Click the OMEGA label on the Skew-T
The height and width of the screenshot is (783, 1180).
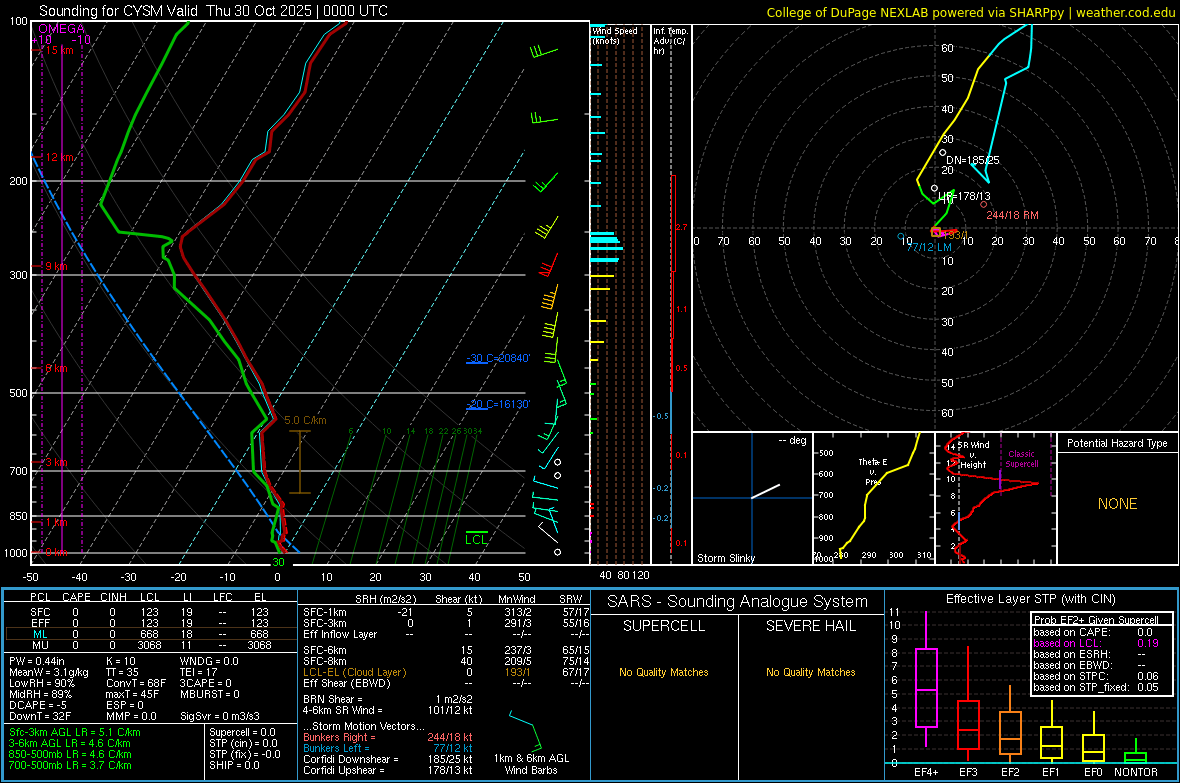pyautogui.click(x=61, y=29)
